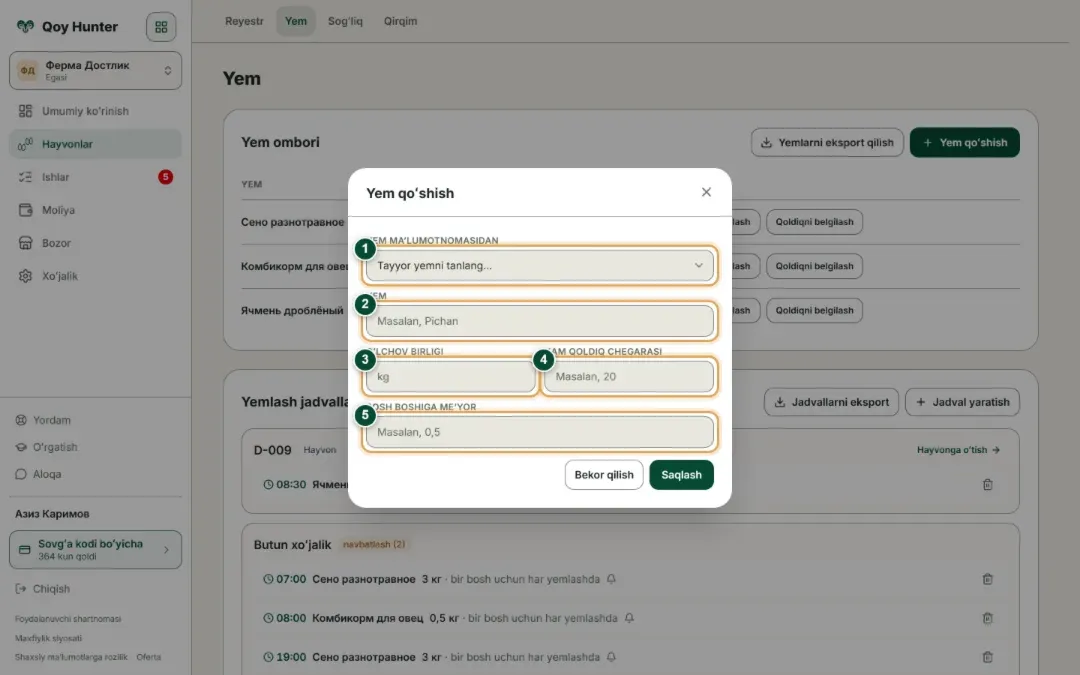Follow the Hayvonga o'tish link
Image resolution: width=1080 pixels, height=675 pixels.
coord(958,450)
